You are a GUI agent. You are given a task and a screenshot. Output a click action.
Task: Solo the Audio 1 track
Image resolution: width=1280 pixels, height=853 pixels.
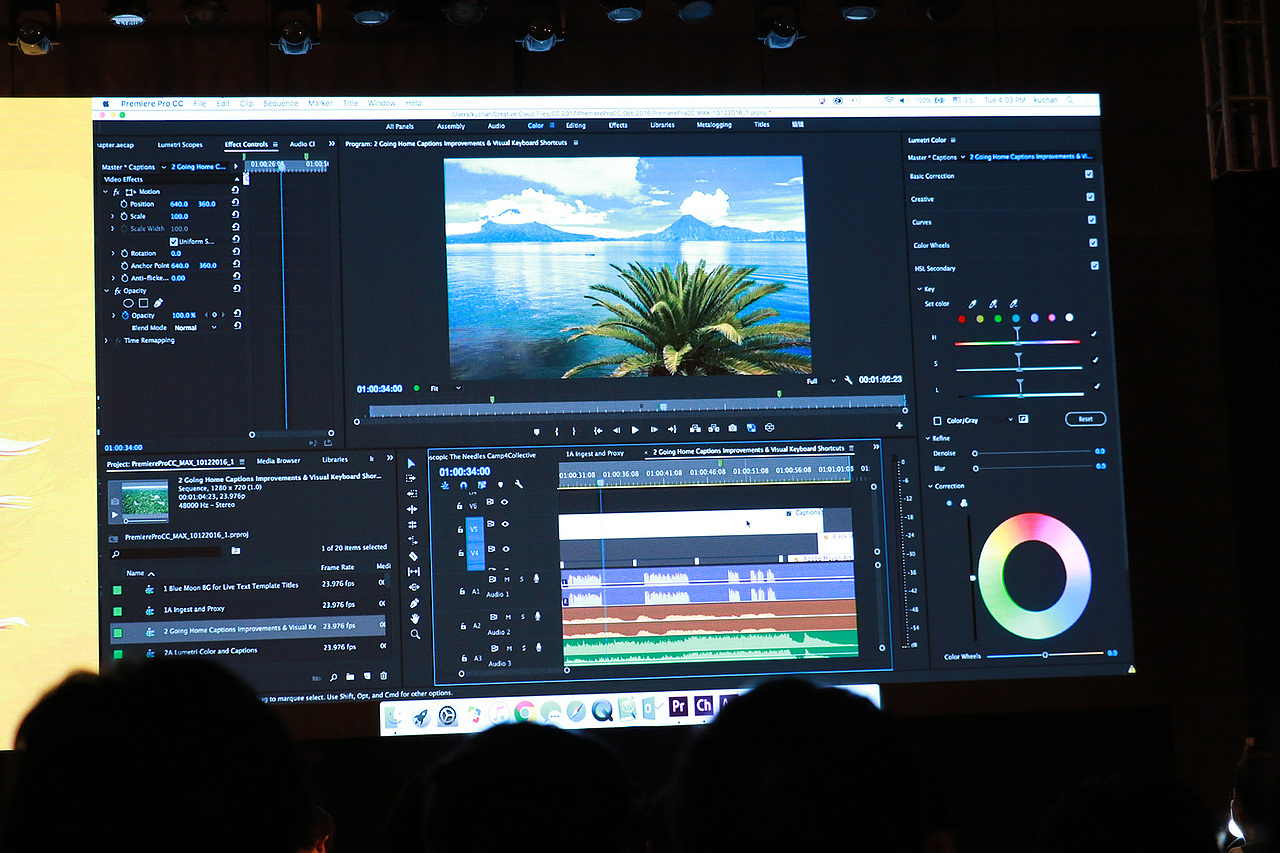[523, 579]
